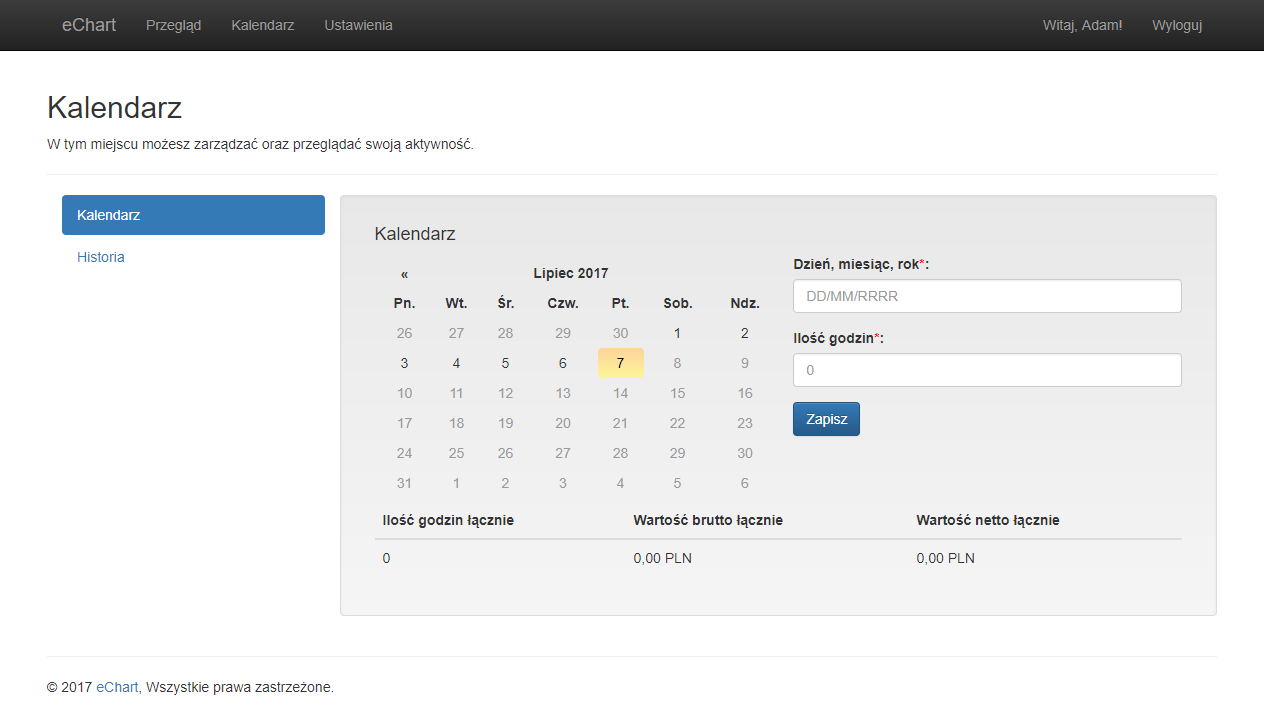
Task: Select day 6 under Czw. column
Action: 563,363
